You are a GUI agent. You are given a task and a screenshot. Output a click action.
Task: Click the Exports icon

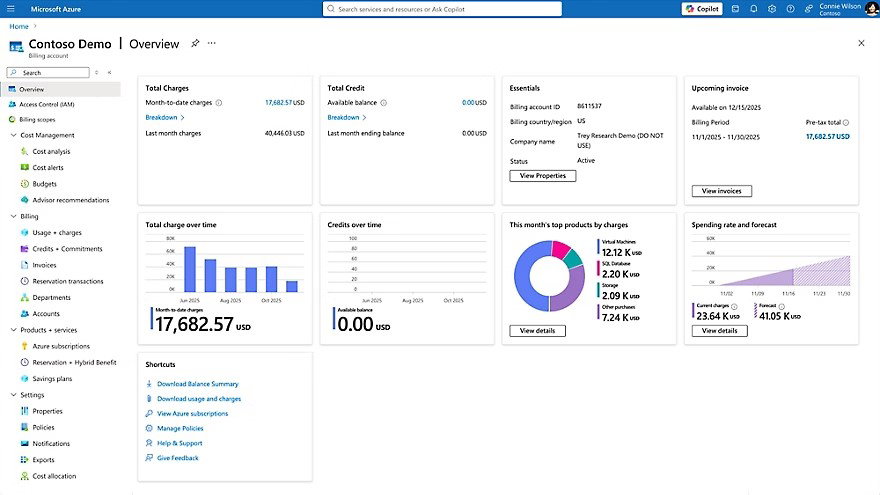click(x=25, y=460)
